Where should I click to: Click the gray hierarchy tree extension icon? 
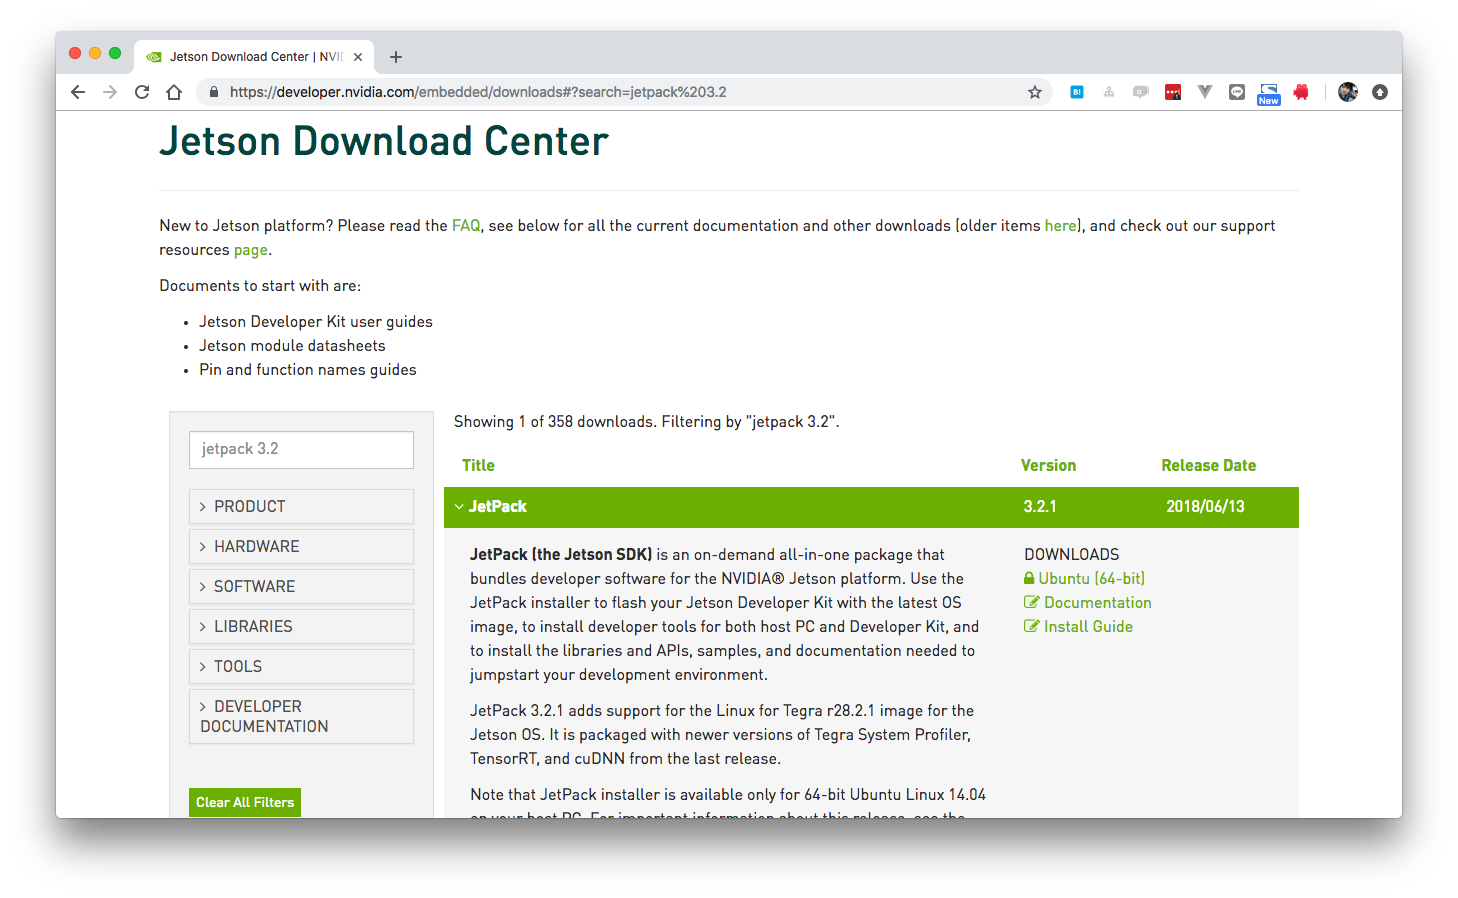[1109, 92]
